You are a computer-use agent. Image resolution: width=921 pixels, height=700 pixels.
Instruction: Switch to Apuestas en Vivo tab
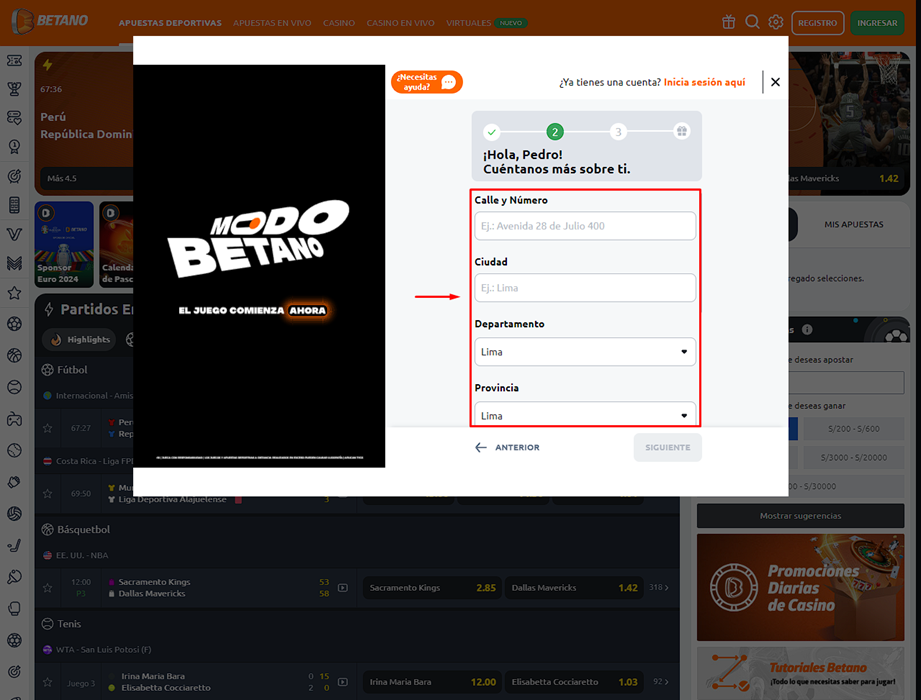272,22
